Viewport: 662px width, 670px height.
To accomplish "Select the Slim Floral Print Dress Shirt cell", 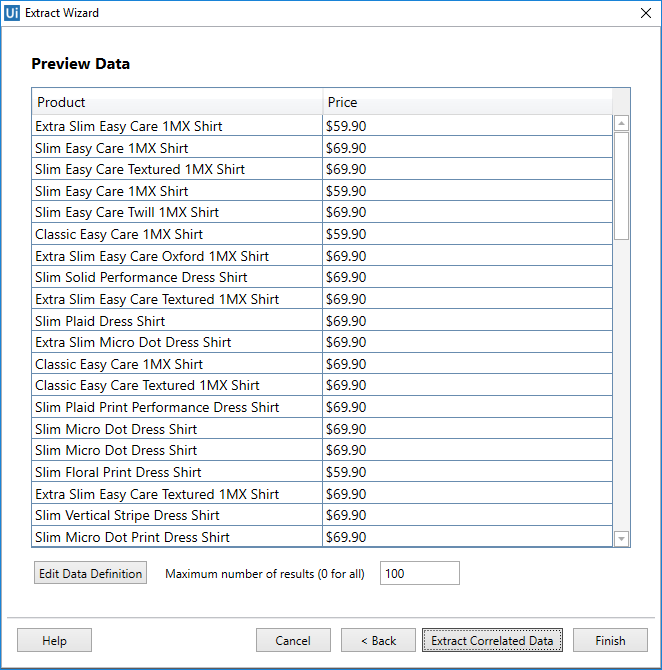I will pos(118,472).
